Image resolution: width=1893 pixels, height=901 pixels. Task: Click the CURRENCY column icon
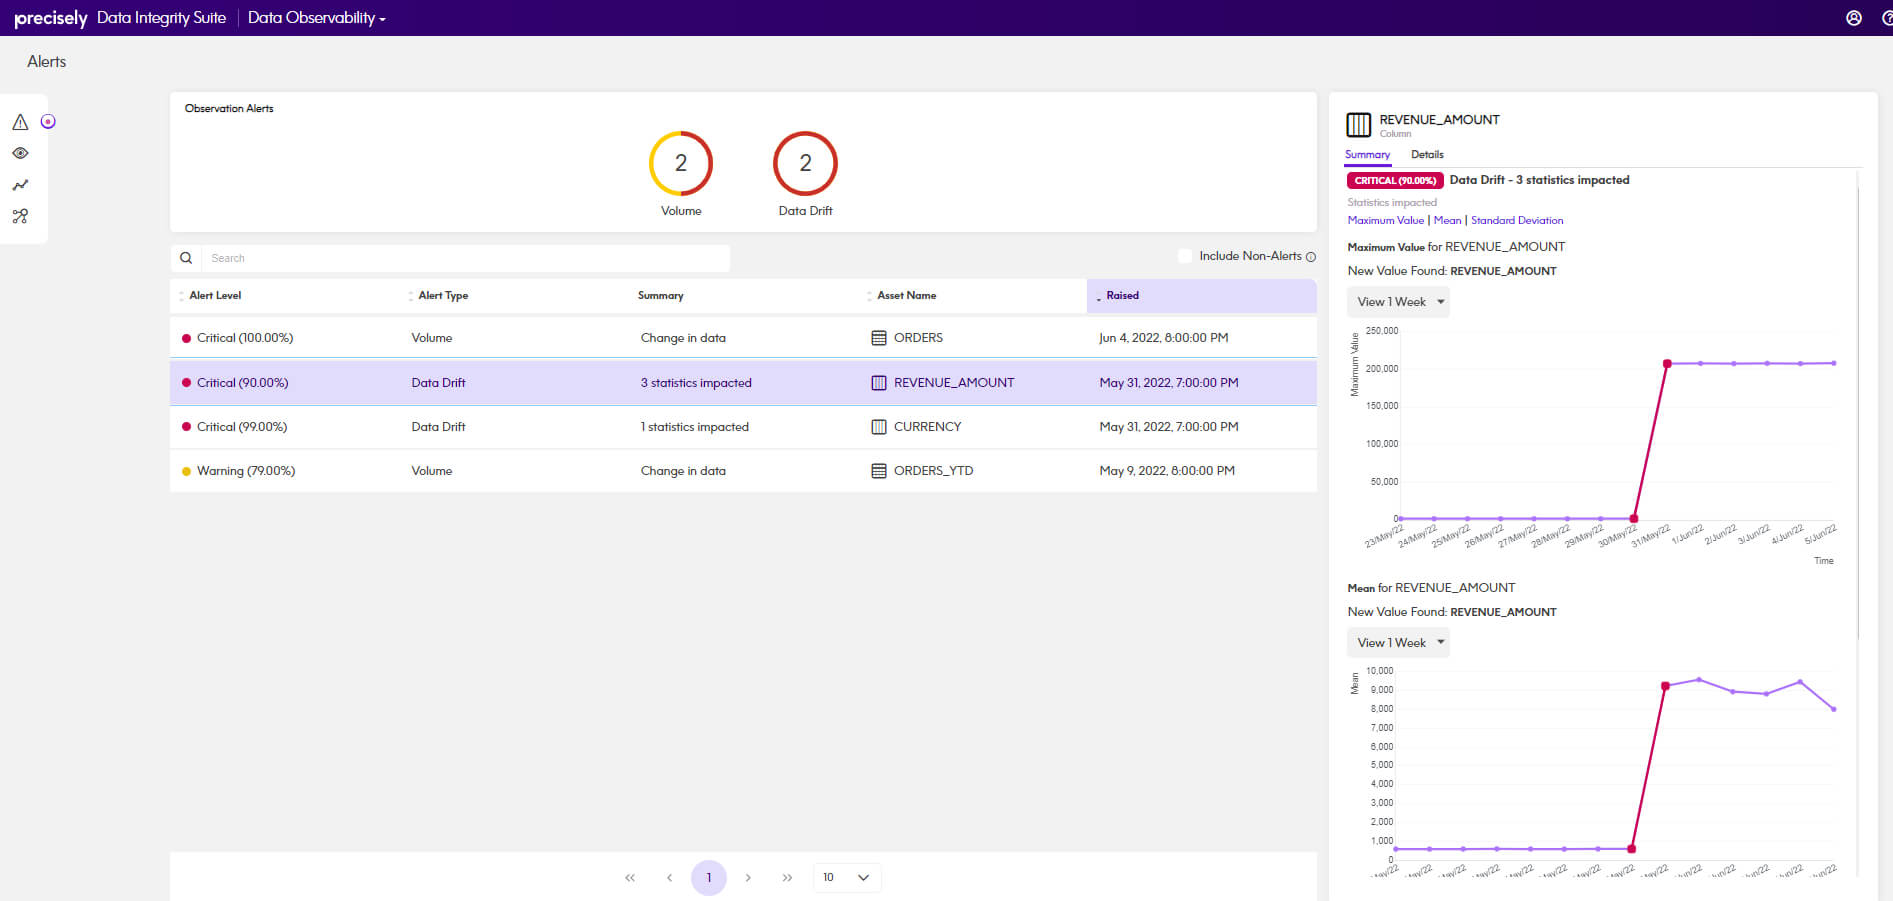[879, 427]
